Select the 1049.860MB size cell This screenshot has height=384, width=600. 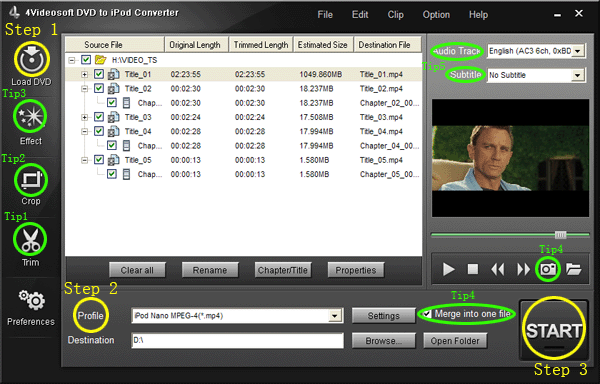click(x=320, y=74)
